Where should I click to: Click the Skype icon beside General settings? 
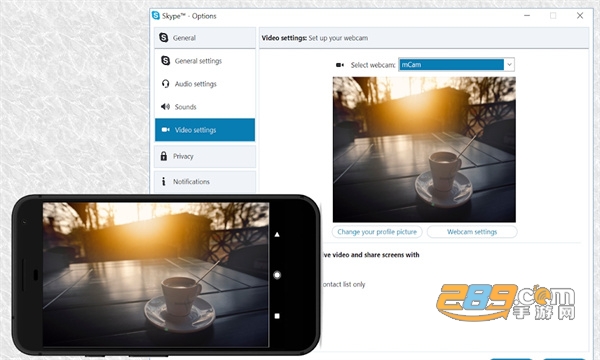click(165, 60)
